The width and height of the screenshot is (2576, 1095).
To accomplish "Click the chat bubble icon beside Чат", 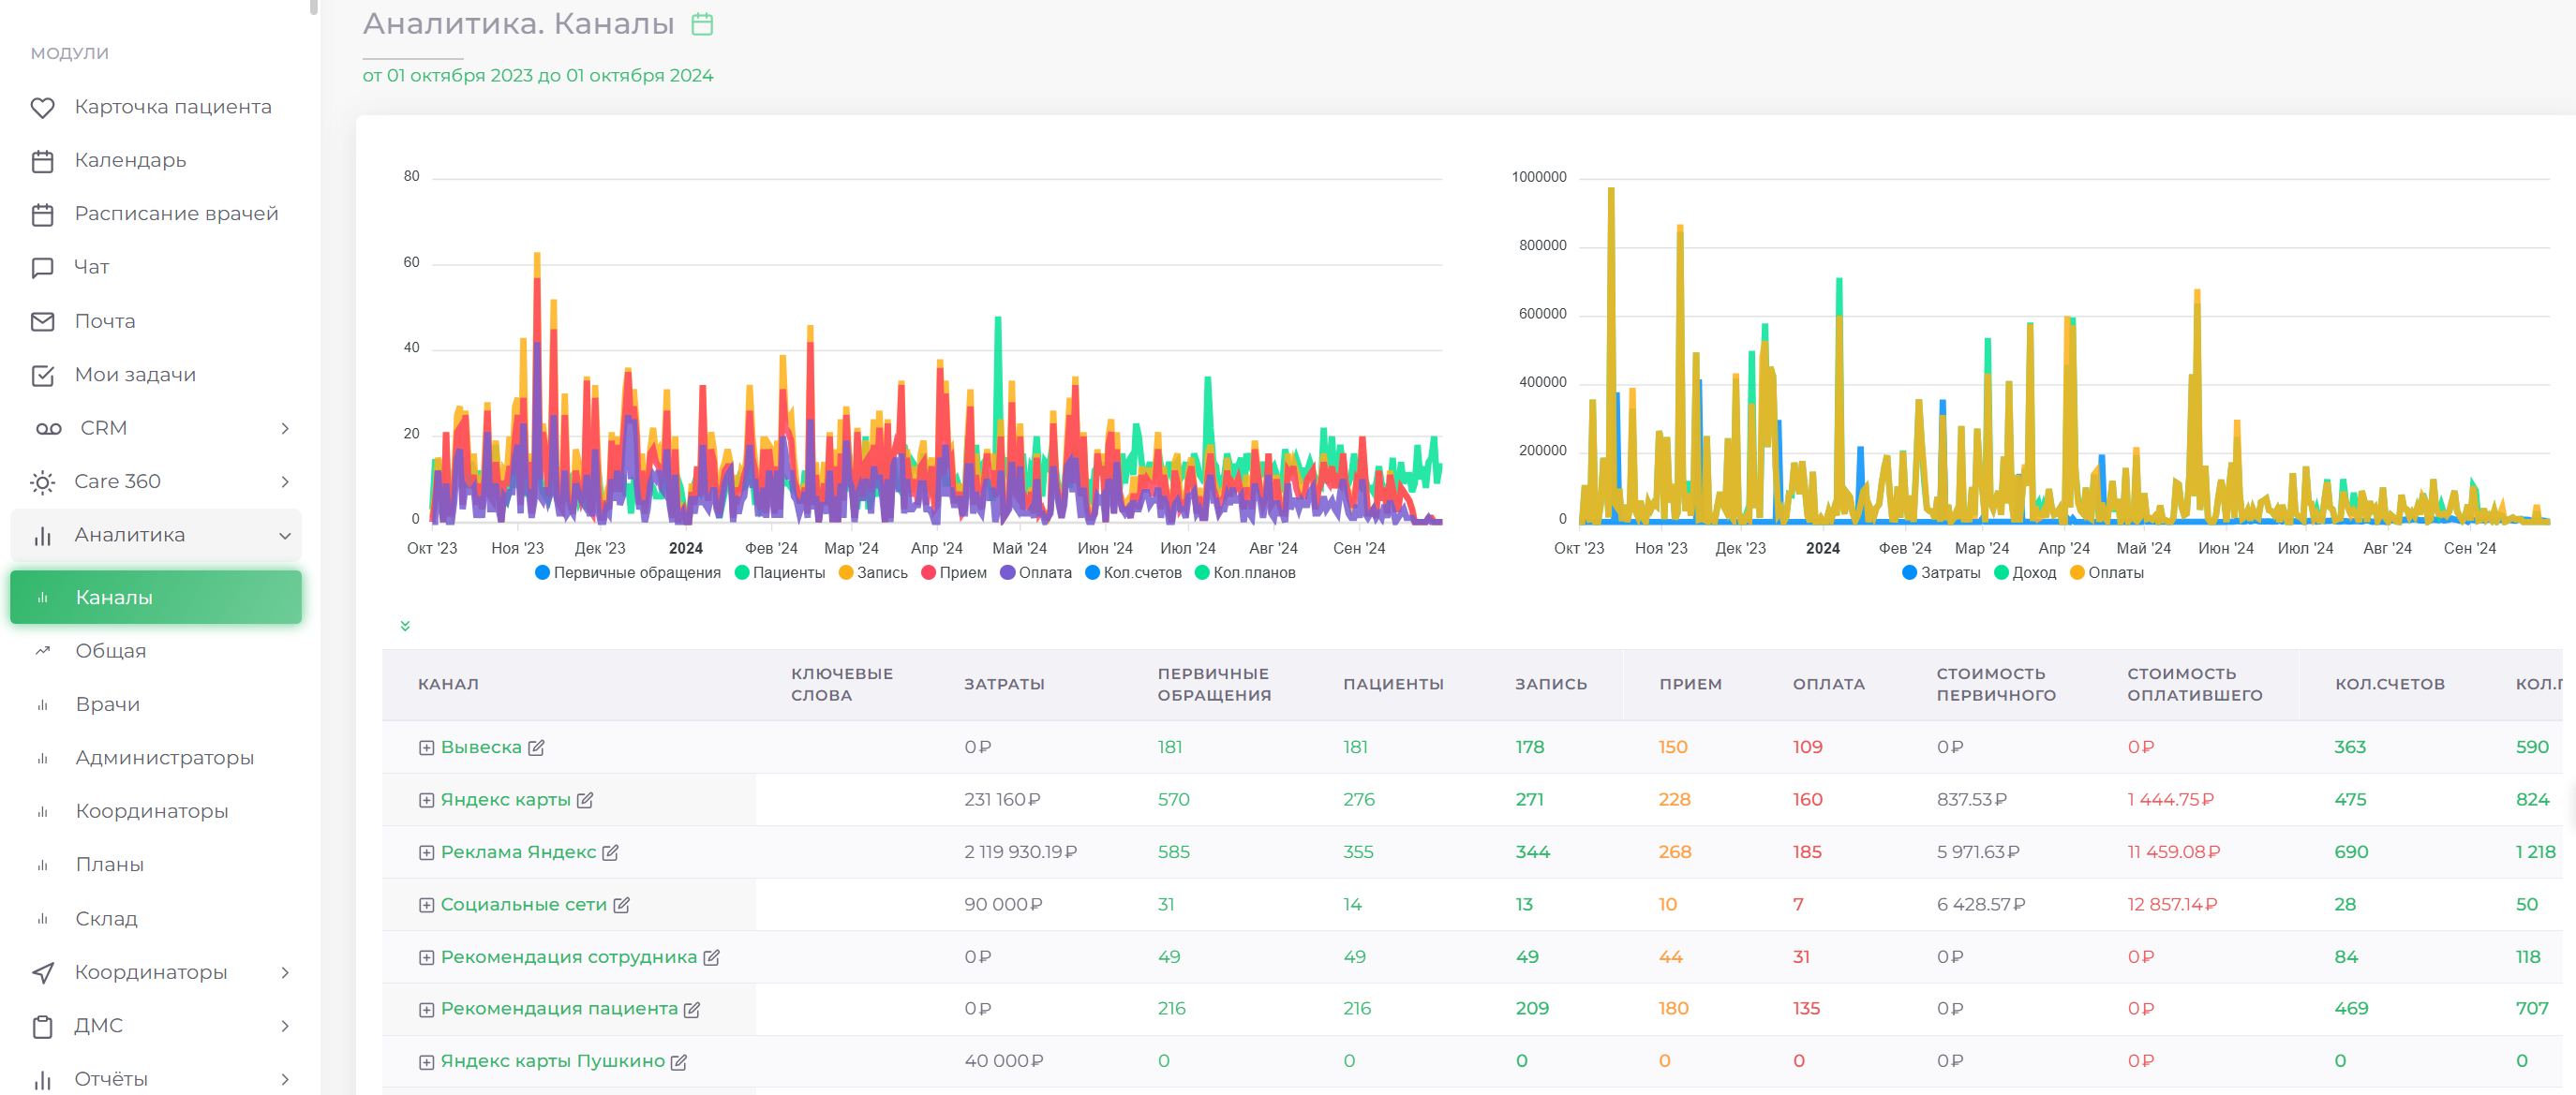I will (x=42, y=268).
